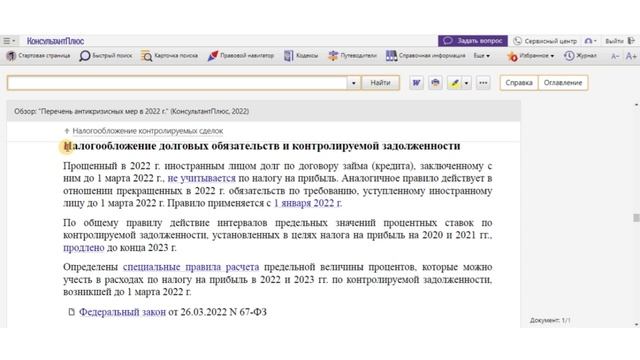Open the Журнал history
Image resolution: width=640 pixels, height=360 pixels.
580,56
